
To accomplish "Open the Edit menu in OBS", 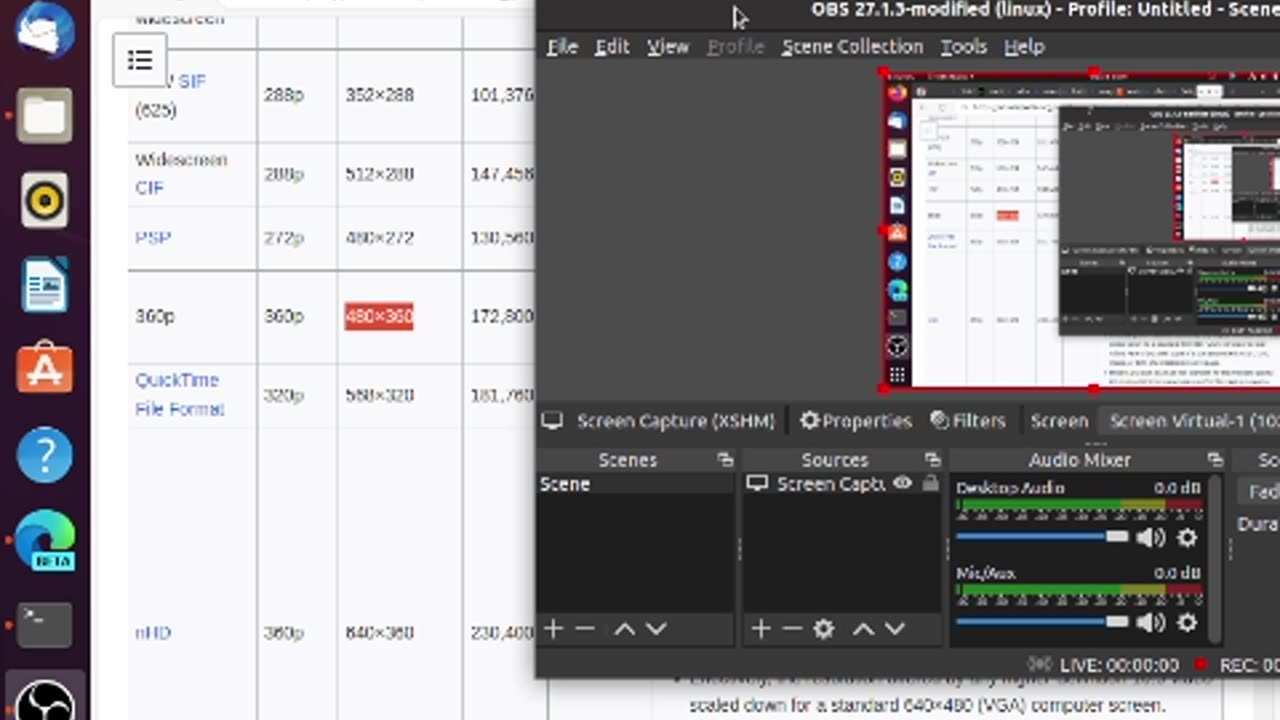I will [612, 47].
